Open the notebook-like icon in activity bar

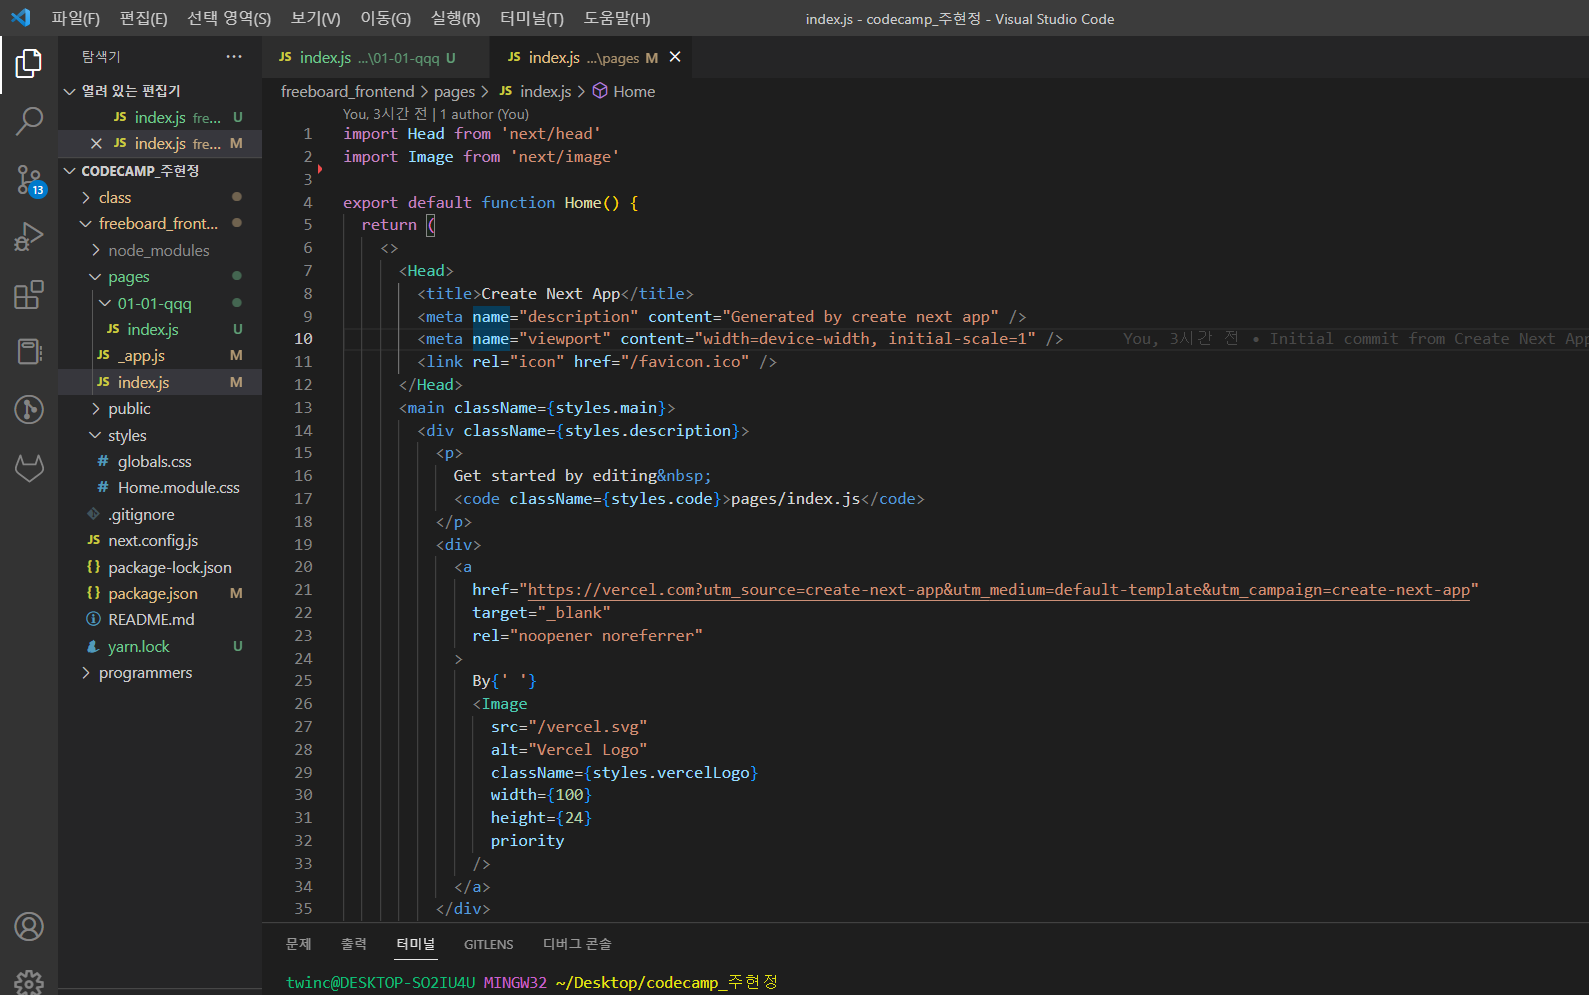click(x=29, y=352)
